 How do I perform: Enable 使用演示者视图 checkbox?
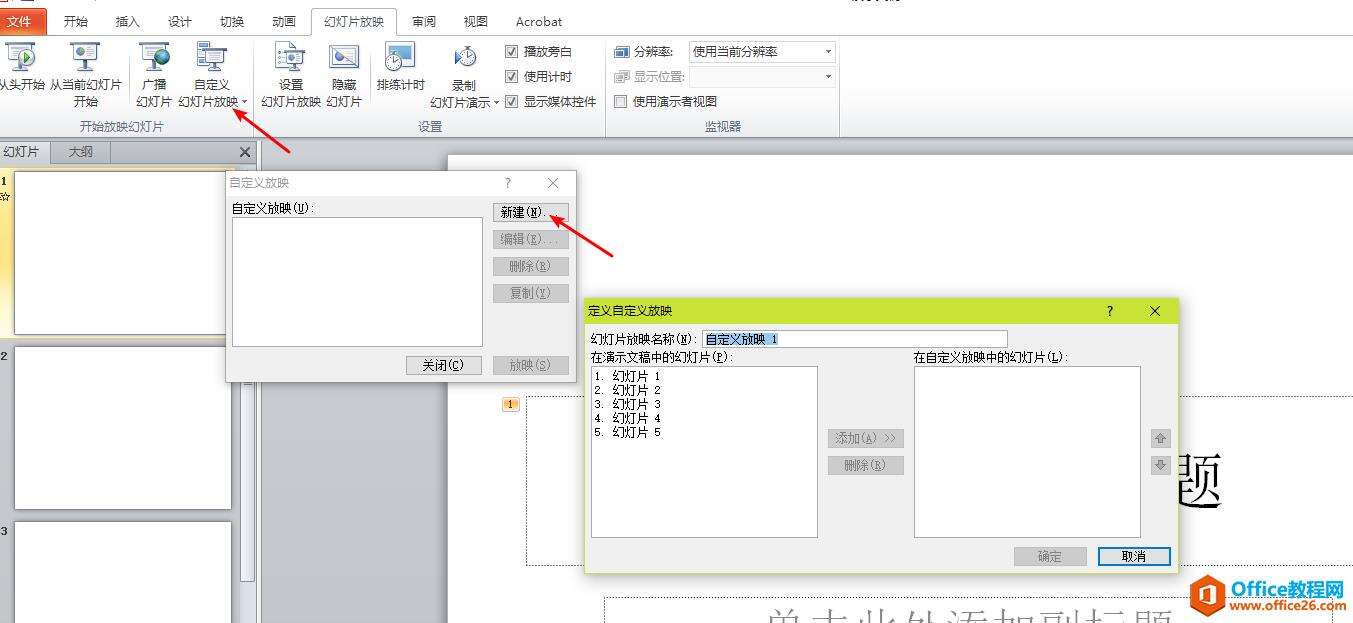pos(620,101)
